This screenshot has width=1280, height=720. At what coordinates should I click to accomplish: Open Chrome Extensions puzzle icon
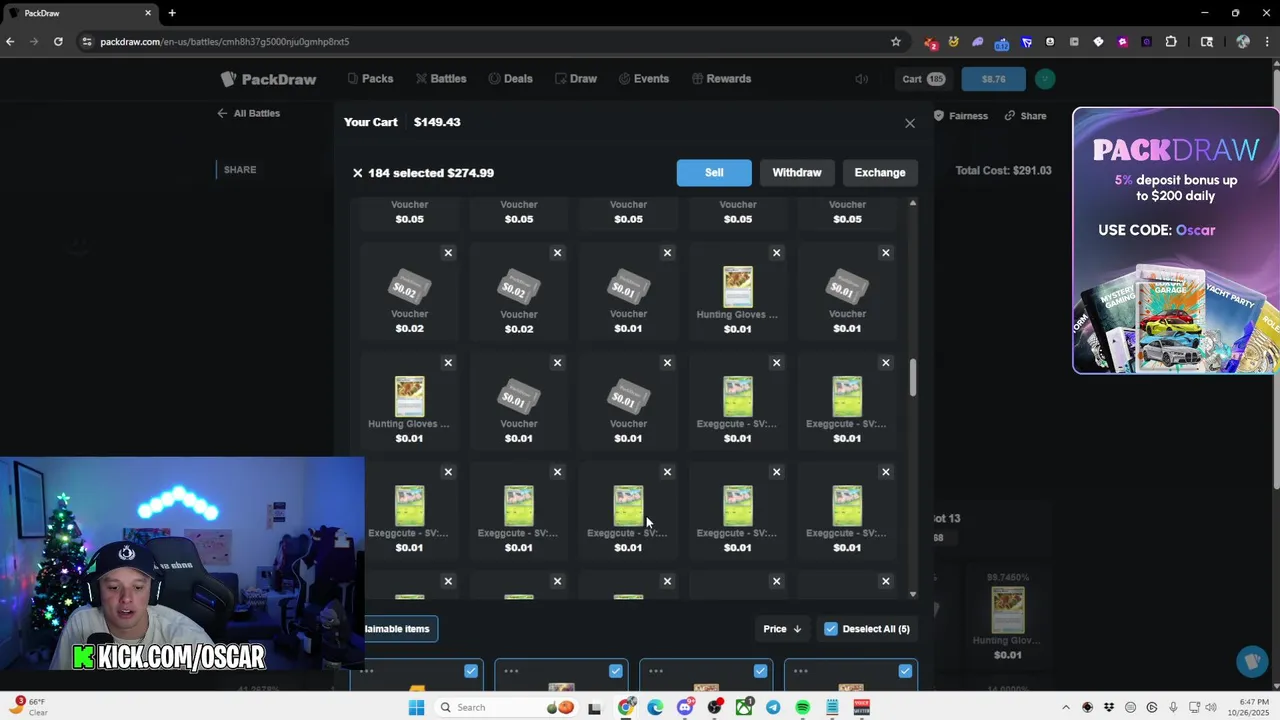[x=1171, y=42]
